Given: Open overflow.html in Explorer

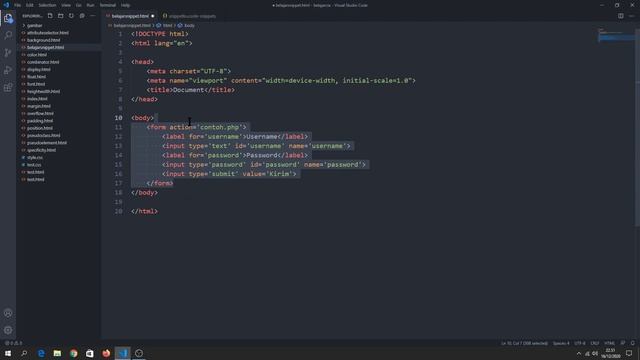Looking at the screenshot, I should (40, 113).
